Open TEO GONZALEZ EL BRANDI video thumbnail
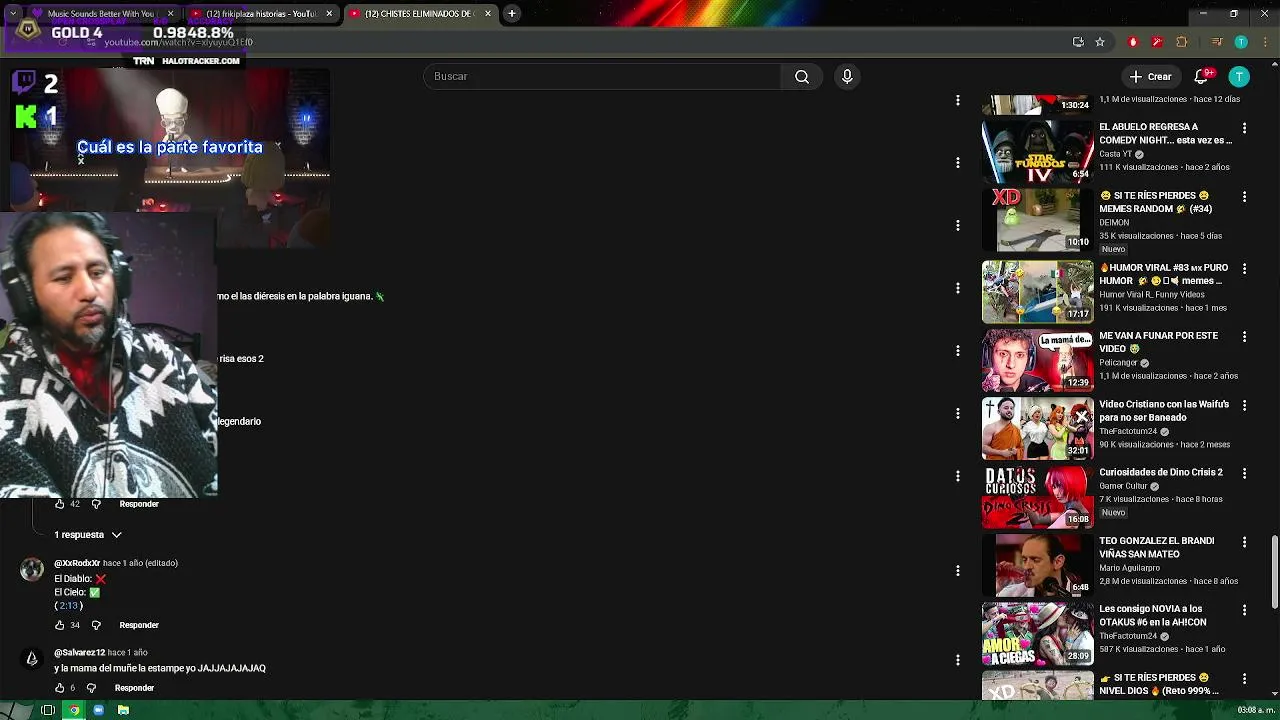This screenshot has width=1280, height=720. point(1038,565)
